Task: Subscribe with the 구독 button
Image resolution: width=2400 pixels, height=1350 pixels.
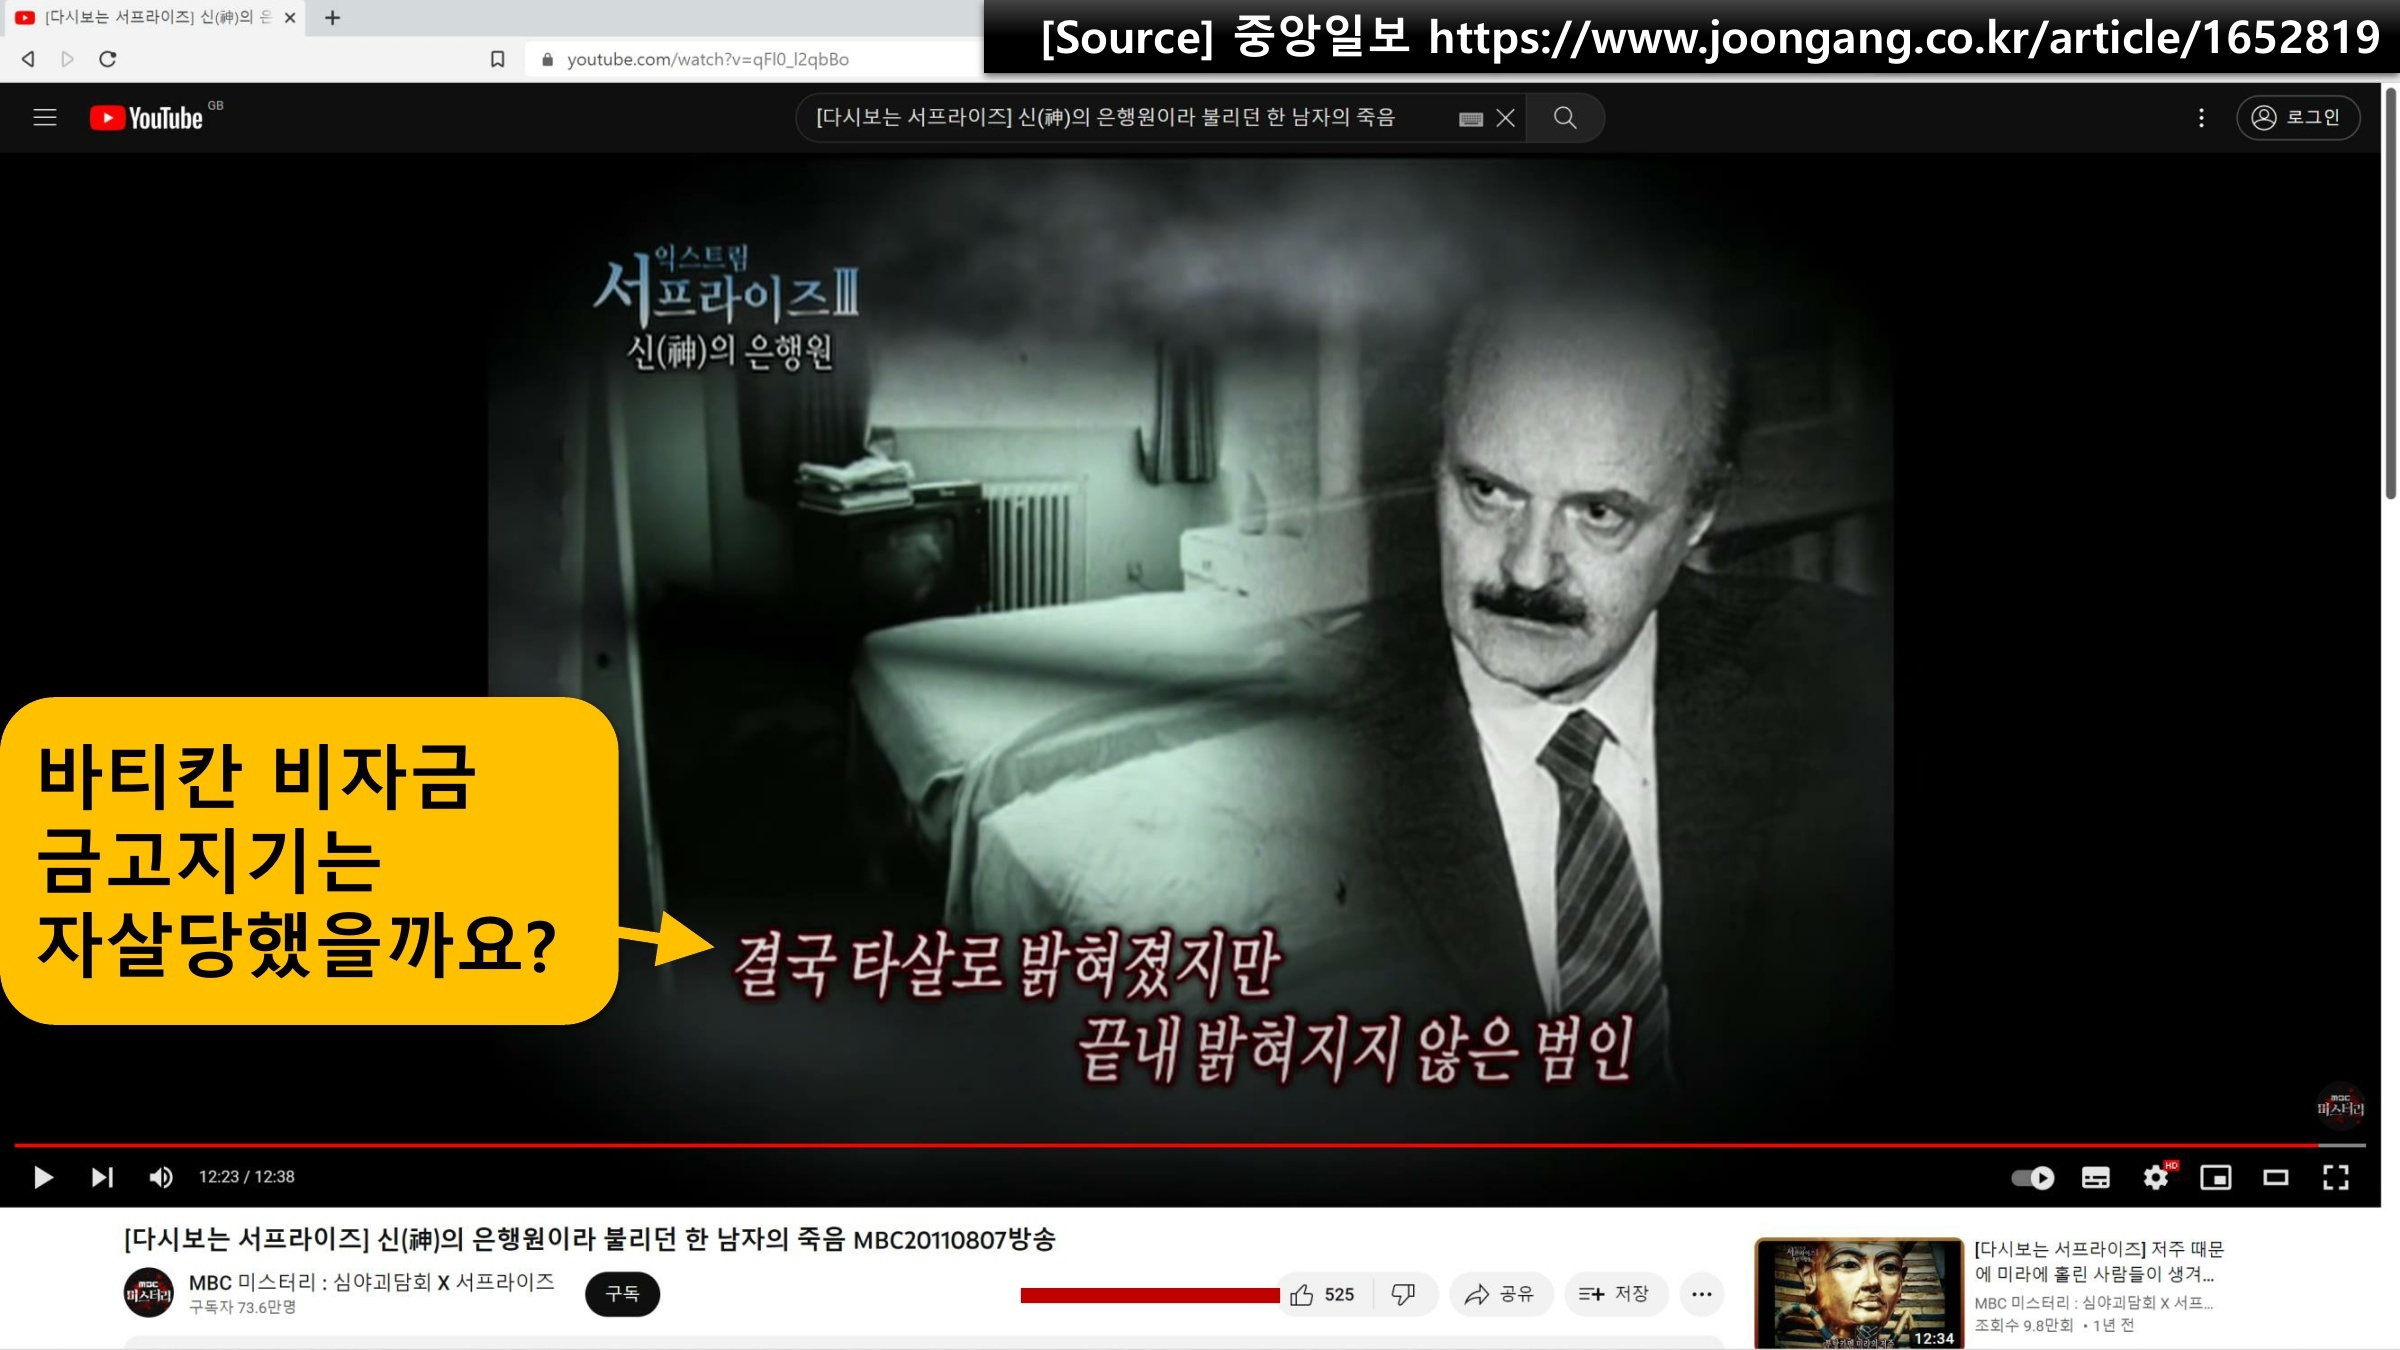Action: [622, 1294]
